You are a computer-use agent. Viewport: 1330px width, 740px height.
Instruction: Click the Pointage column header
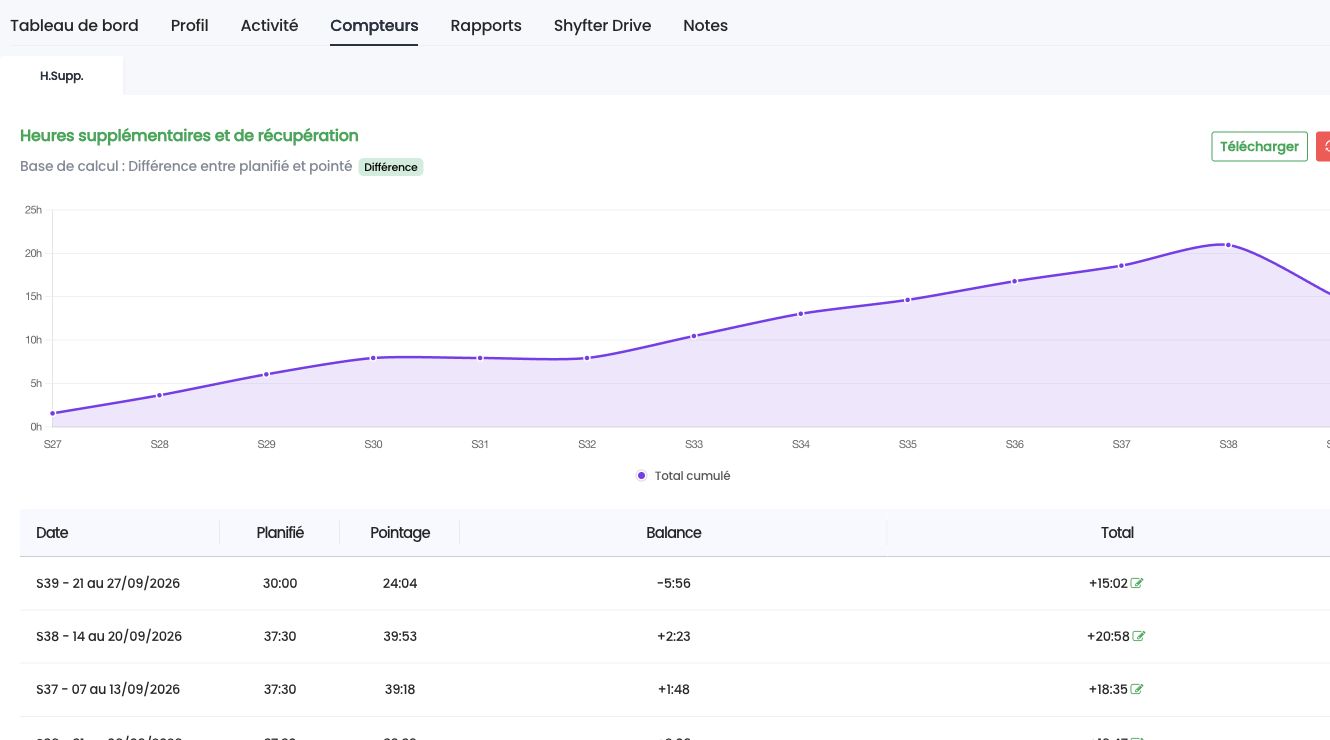(x=400, y=533)
